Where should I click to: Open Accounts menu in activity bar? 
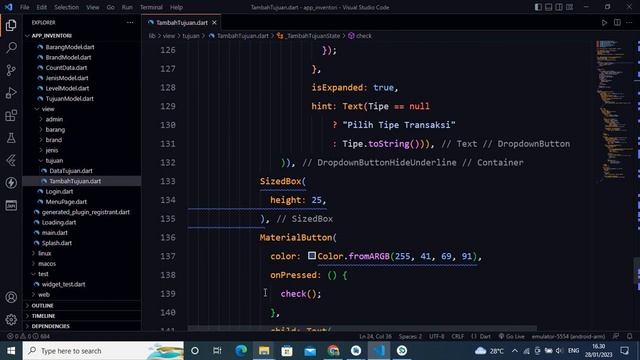pyautogui.click(x=11, y=297)
